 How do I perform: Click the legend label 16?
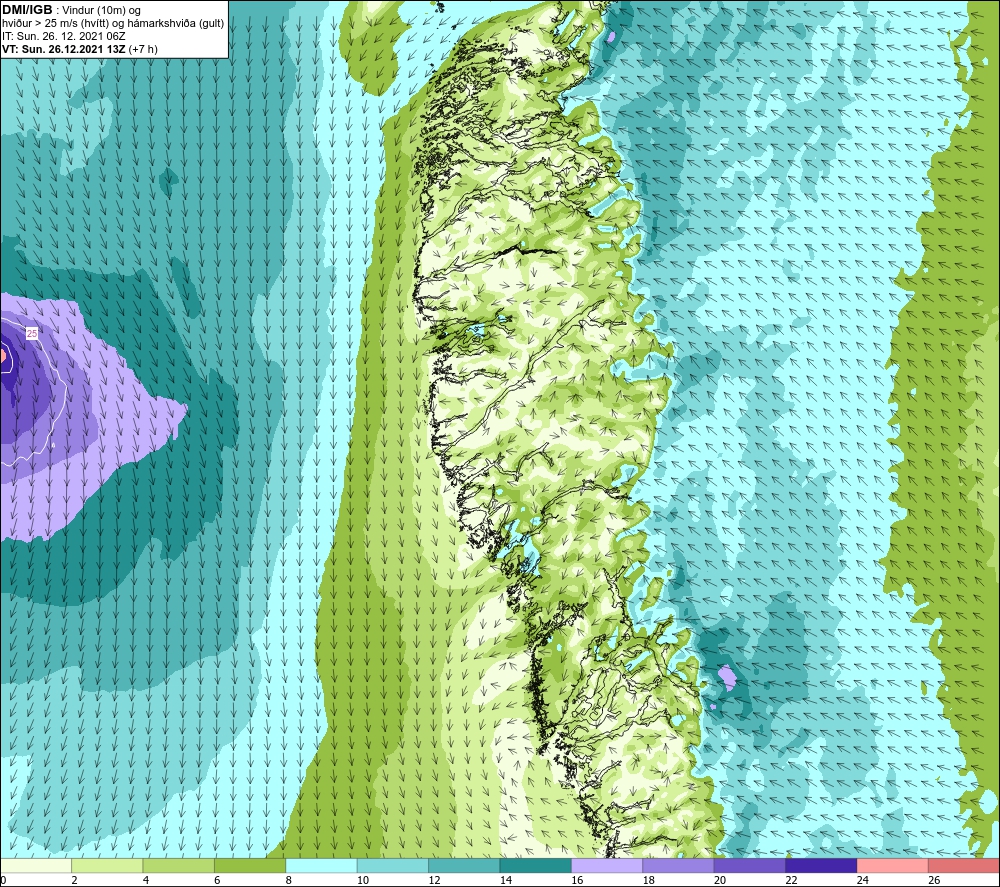pos(577,880)
